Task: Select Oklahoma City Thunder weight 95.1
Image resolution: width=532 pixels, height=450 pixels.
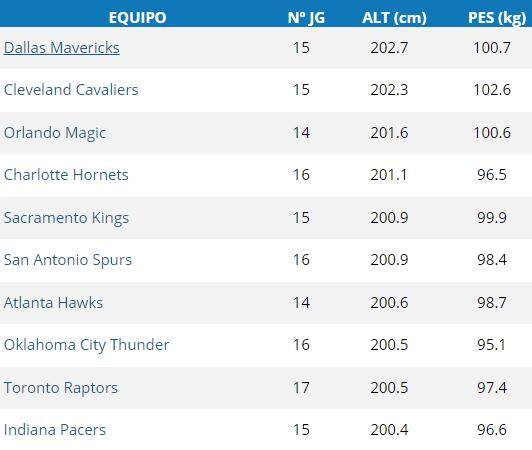Action: point(492,345)
